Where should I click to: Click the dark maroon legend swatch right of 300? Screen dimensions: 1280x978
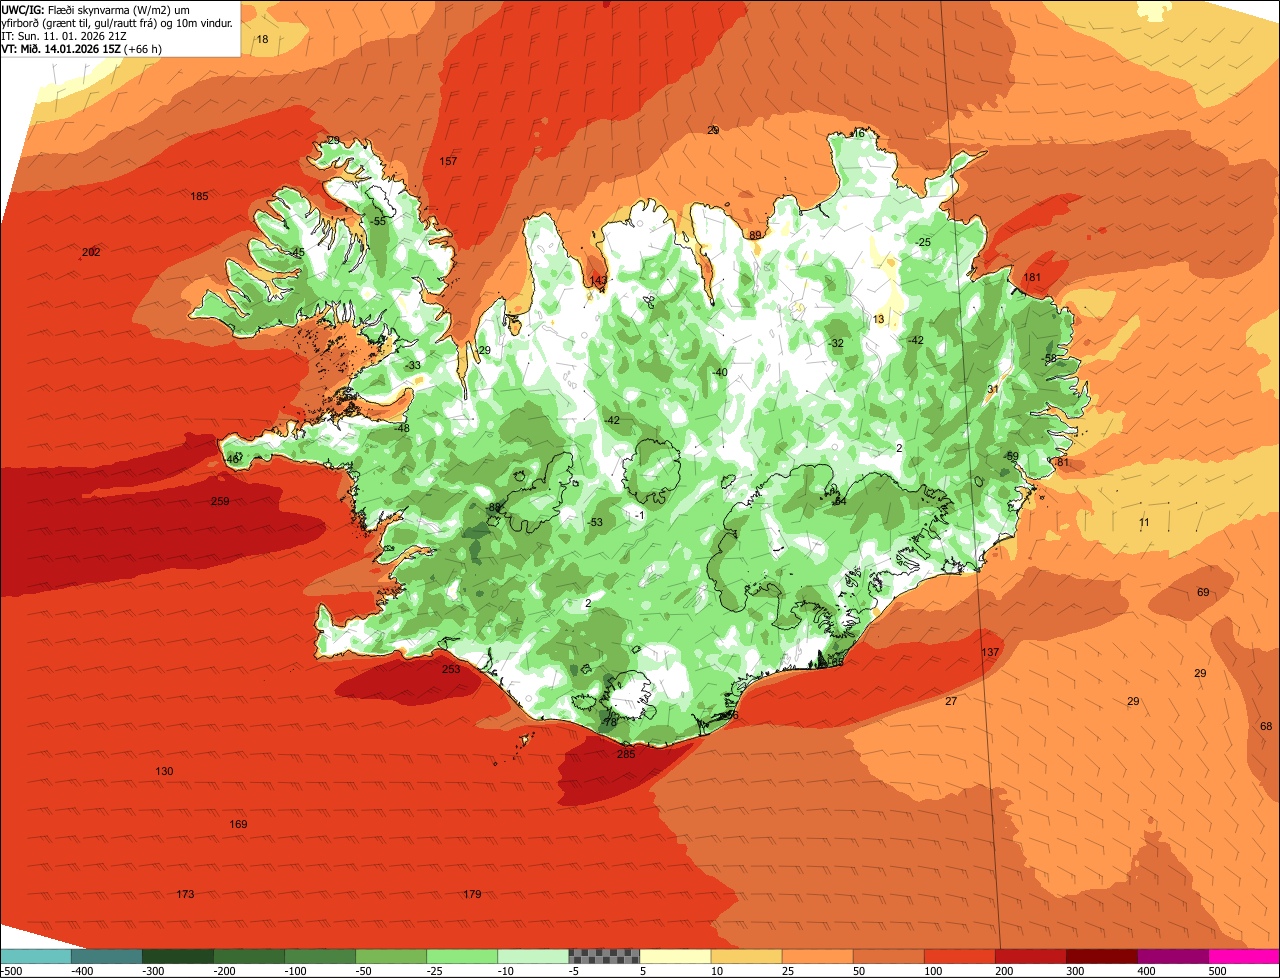[x=1102, y=956]
